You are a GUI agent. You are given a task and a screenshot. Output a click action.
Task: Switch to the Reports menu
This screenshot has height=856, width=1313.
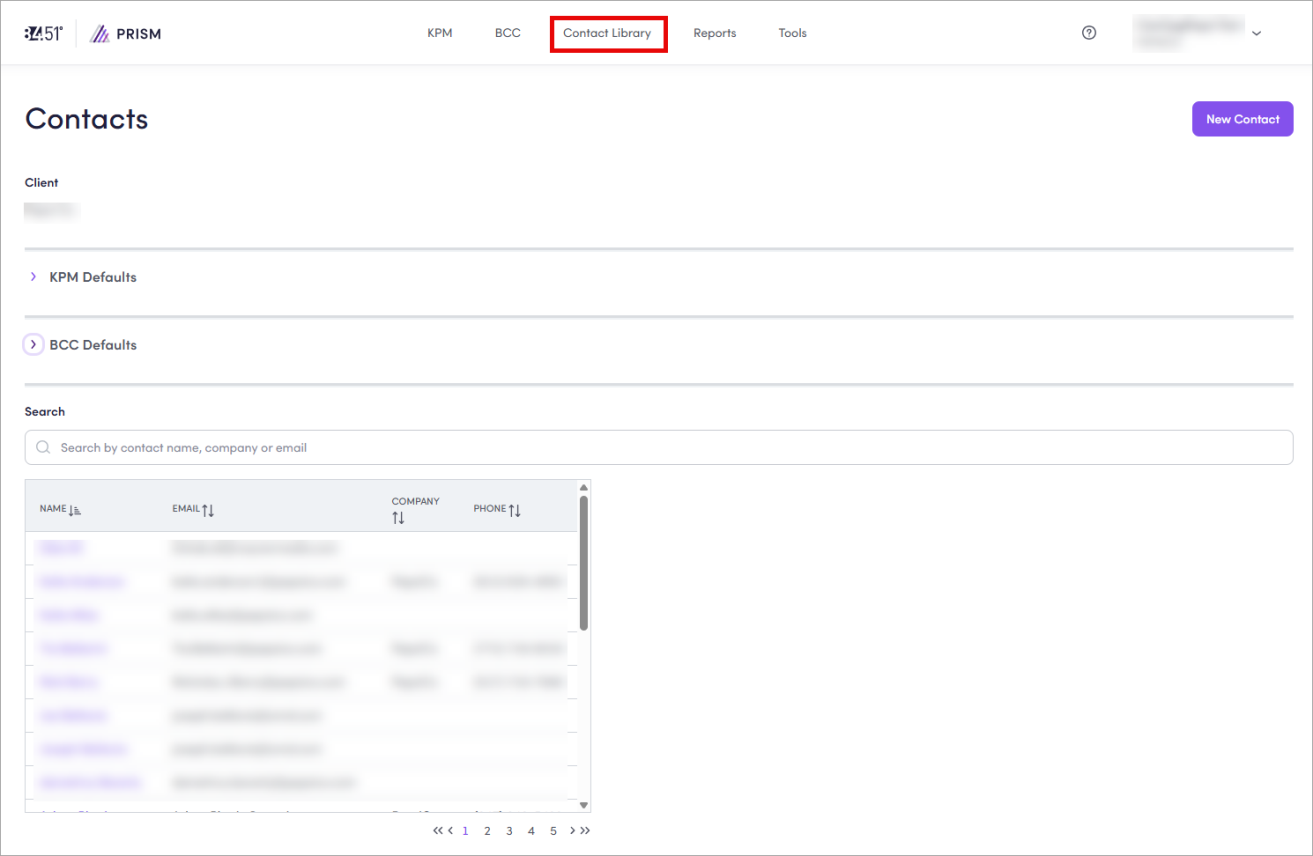(x=714, y=33)
